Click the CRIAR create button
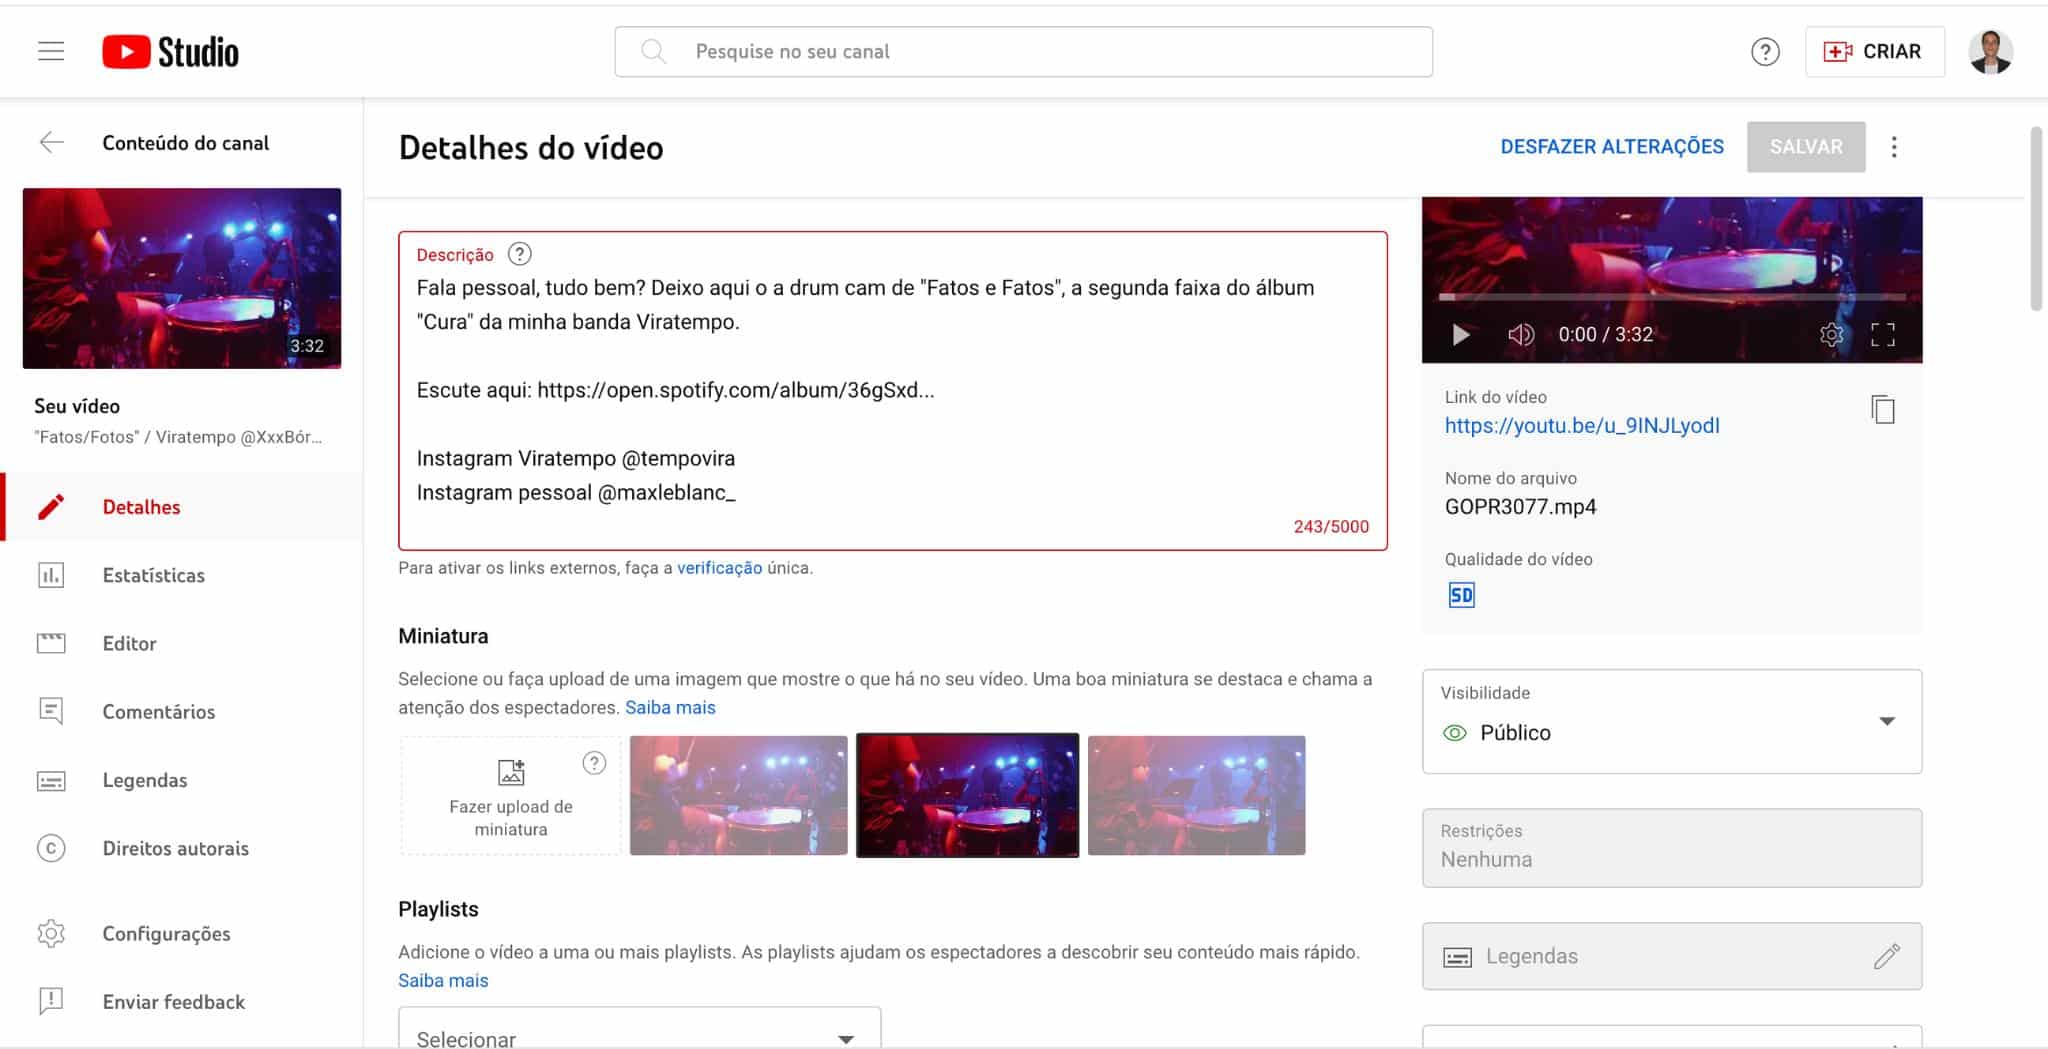Screen dimensions: 2048x1049 tap(1874, 51)
